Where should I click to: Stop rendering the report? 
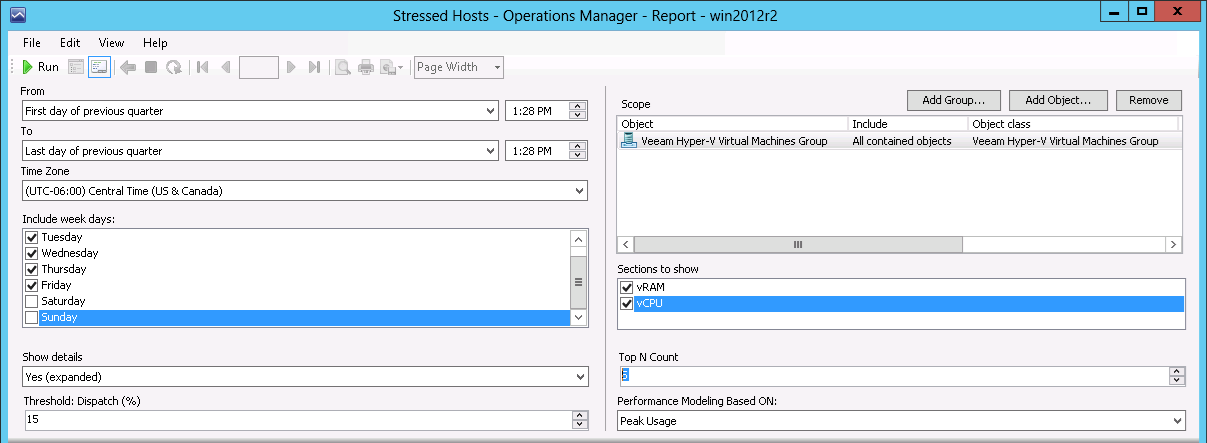coord(151,67)
